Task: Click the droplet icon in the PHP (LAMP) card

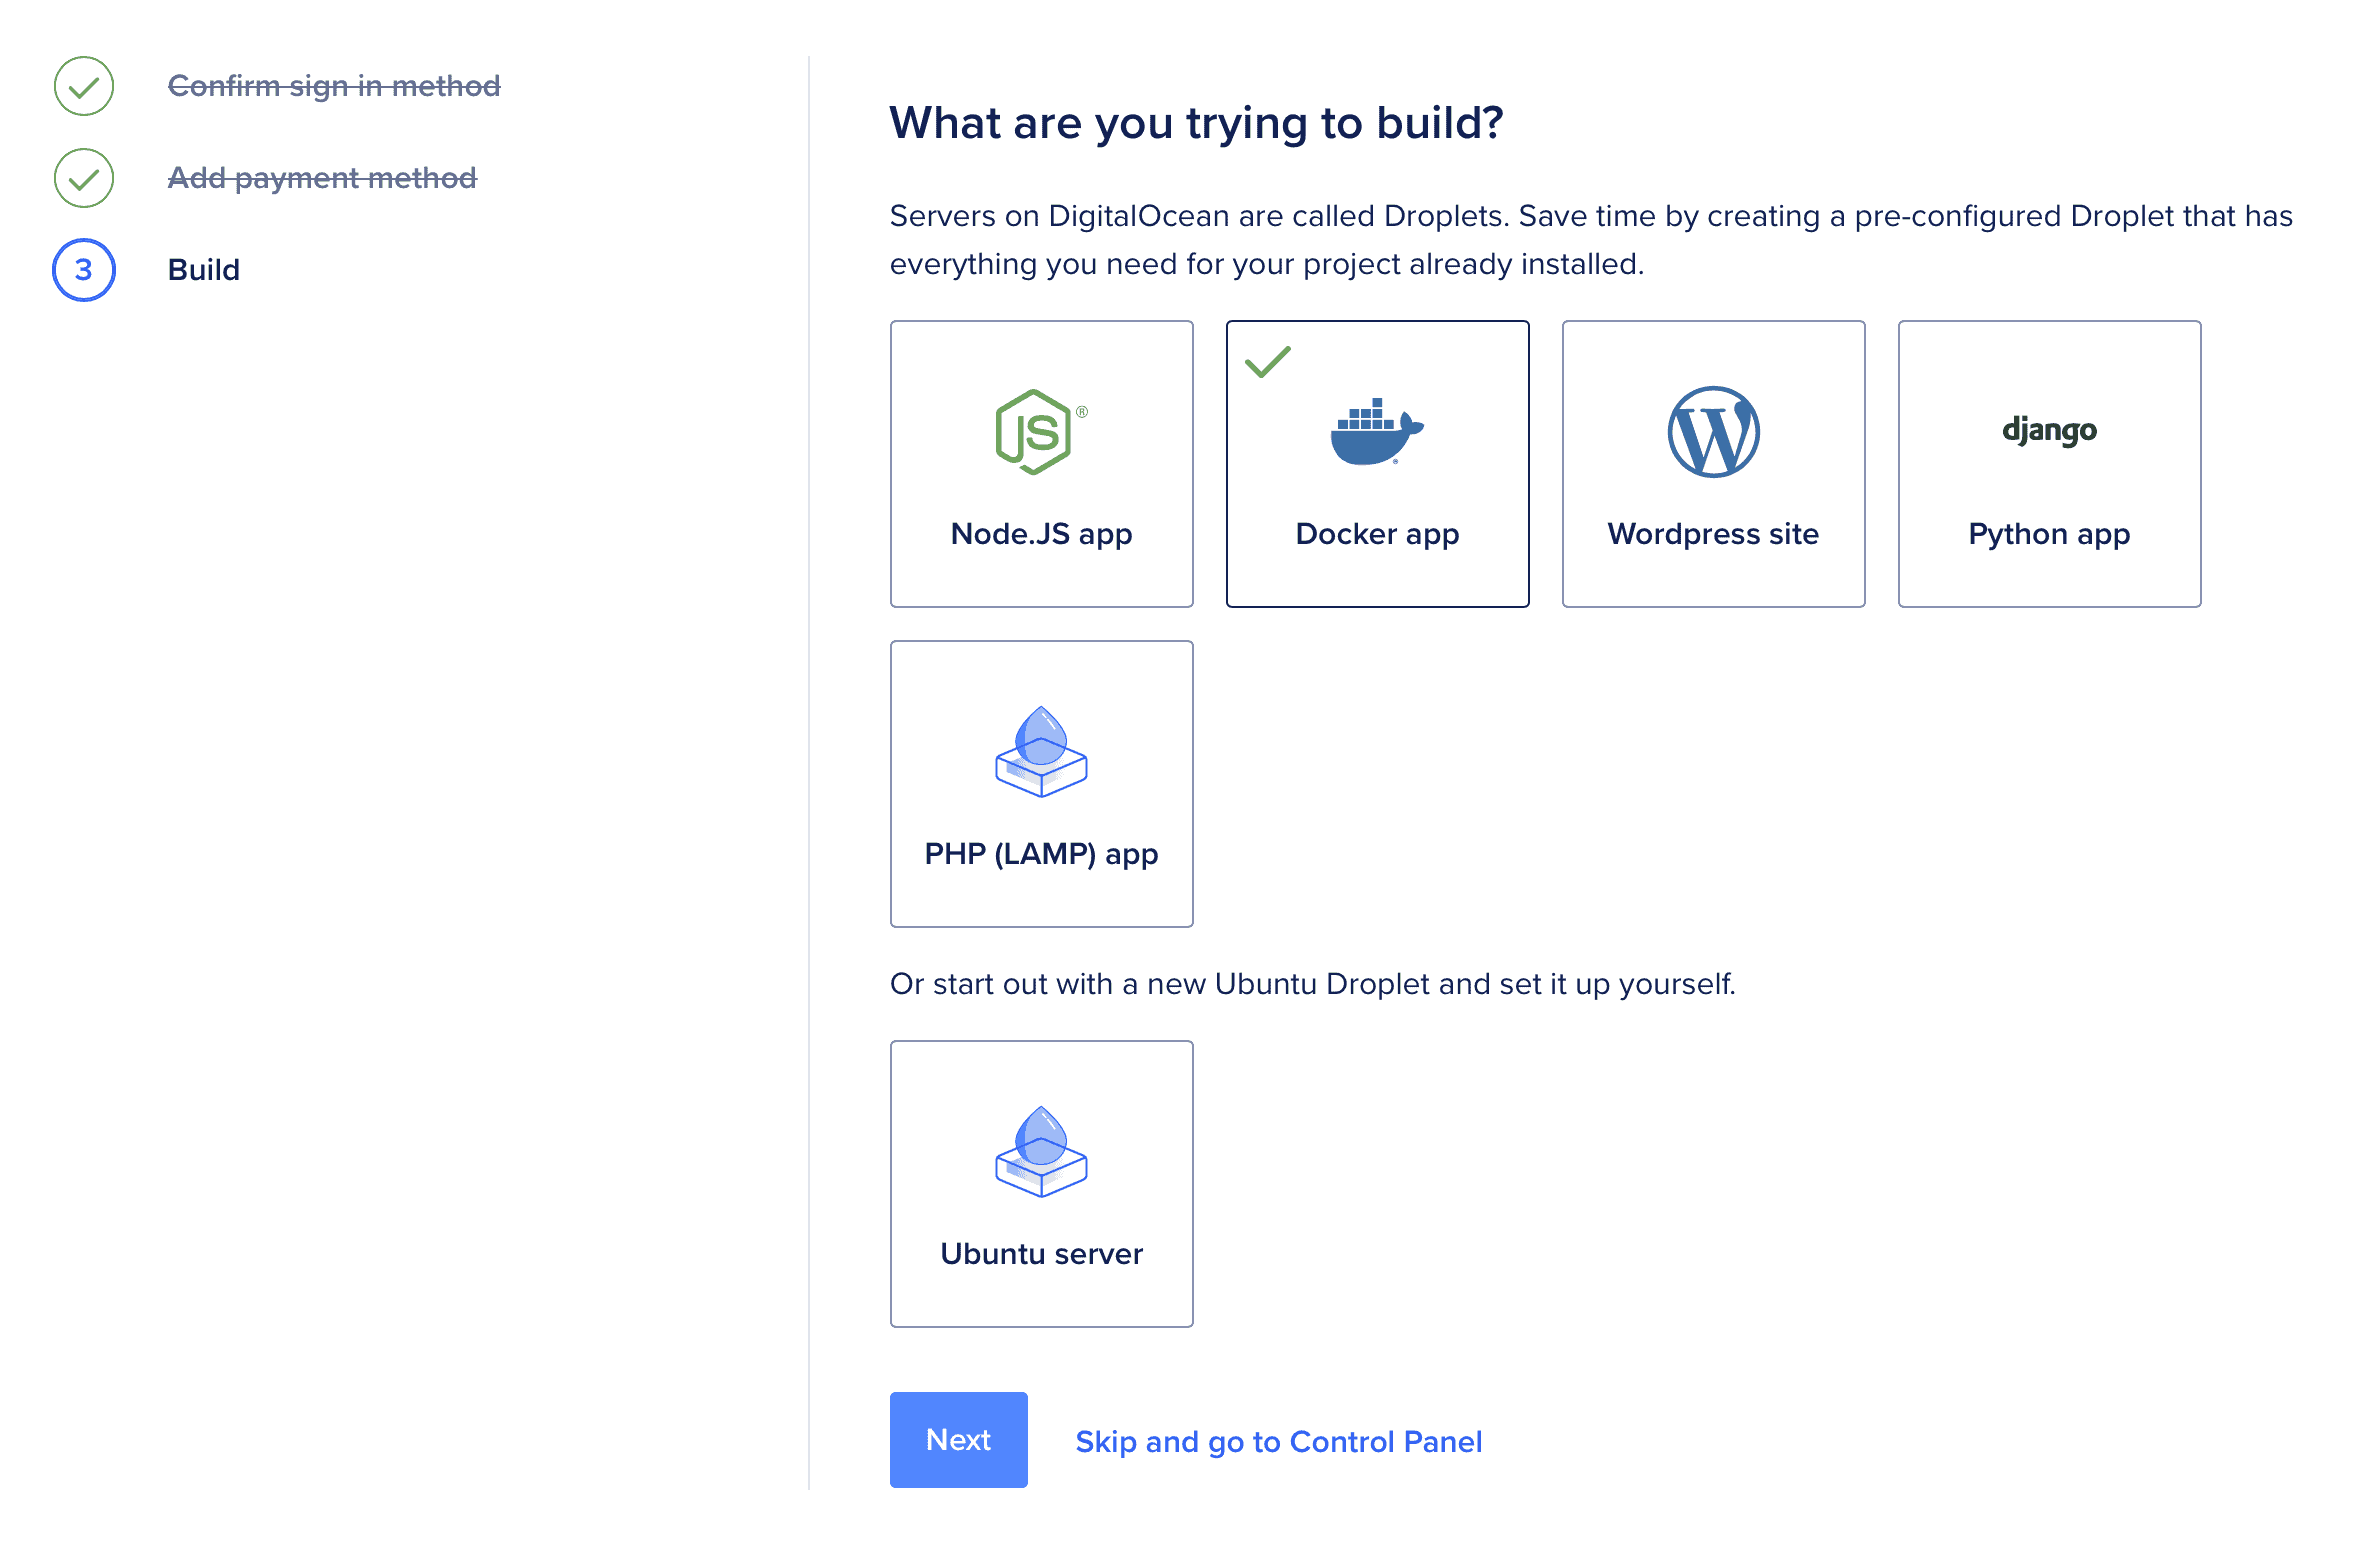Action: (x=1041, y=752)
